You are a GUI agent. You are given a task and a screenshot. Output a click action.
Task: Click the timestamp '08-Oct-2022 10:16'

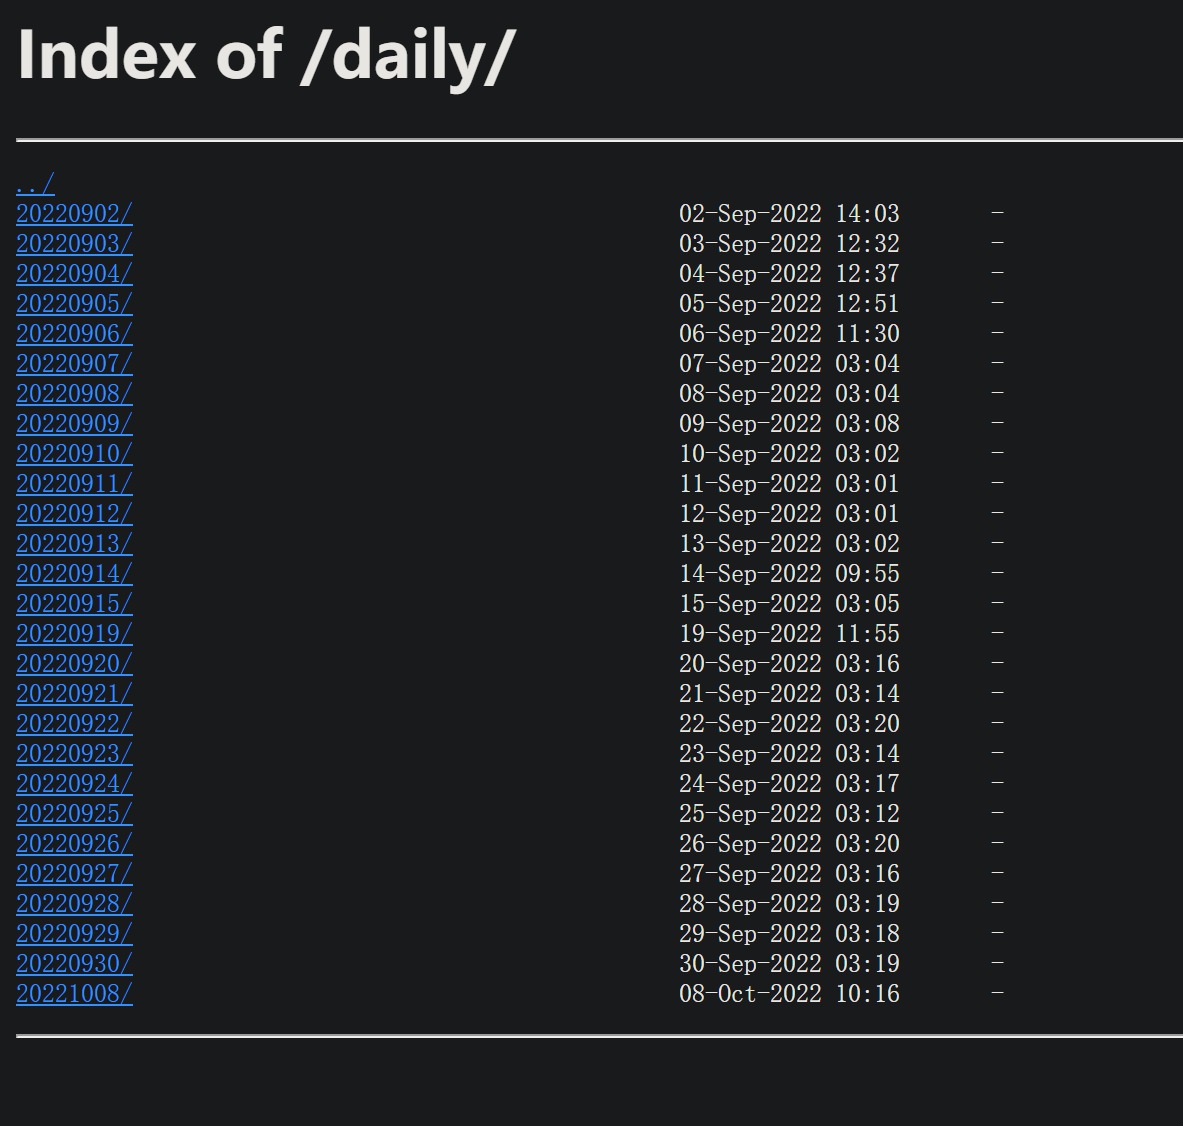789,993
